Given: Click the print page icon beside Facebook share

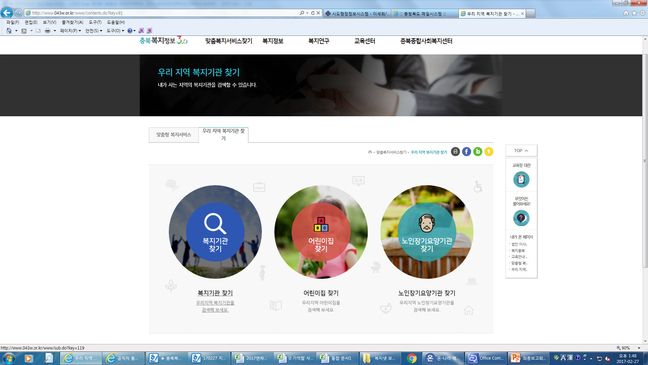Looking at the screenshot, I should point(455,152).
